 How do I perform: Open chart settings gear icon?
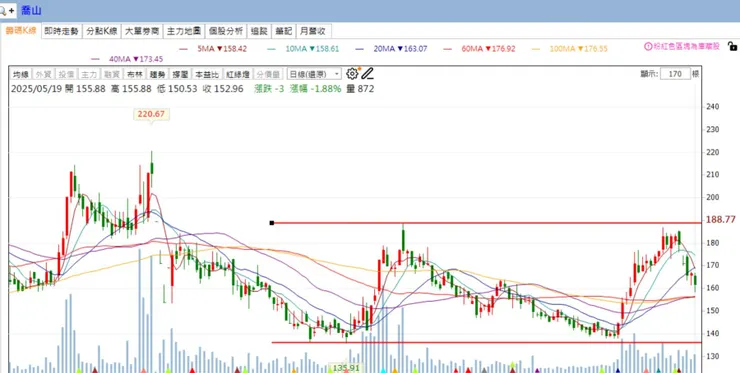coord(352,74)
